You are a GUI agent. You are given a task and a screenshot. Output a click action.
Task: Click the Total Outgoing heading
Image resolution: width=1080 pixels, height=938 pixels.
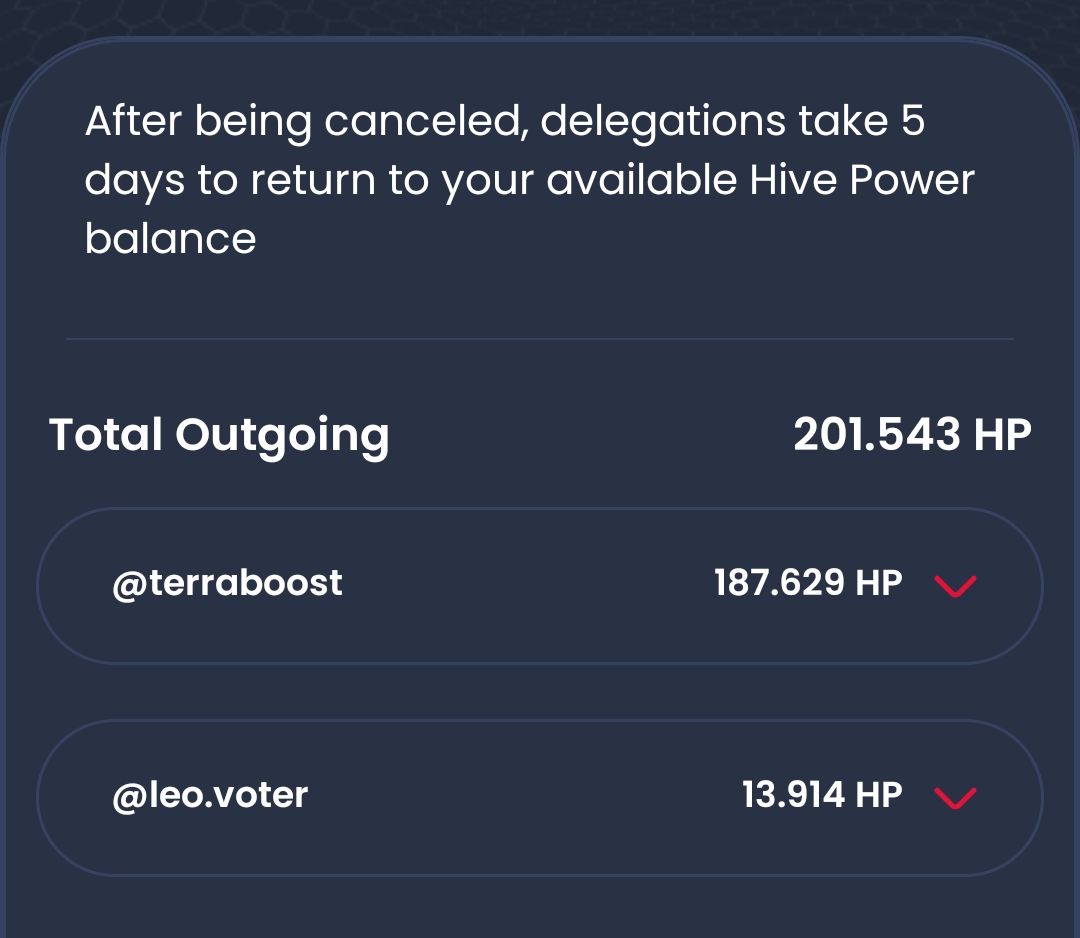[219, 435]
